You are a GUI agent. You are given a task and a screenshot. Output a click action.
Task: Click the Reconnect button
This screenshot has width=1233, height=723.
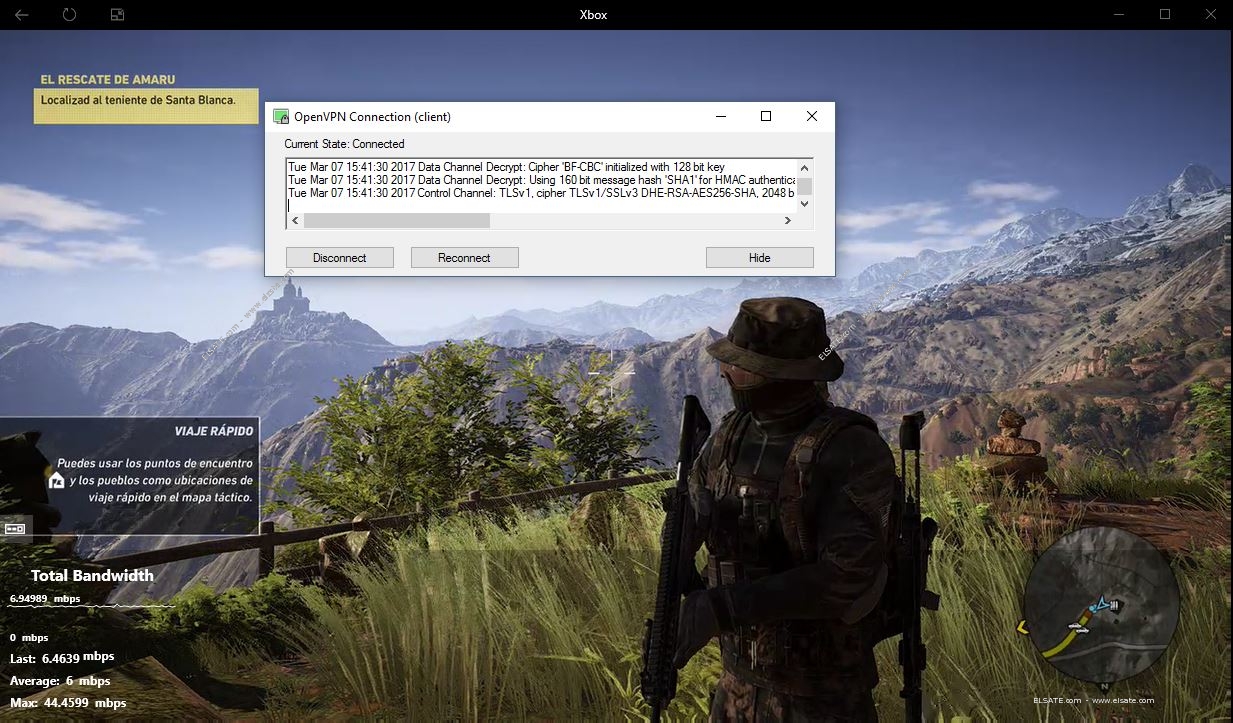pos(464,258)
